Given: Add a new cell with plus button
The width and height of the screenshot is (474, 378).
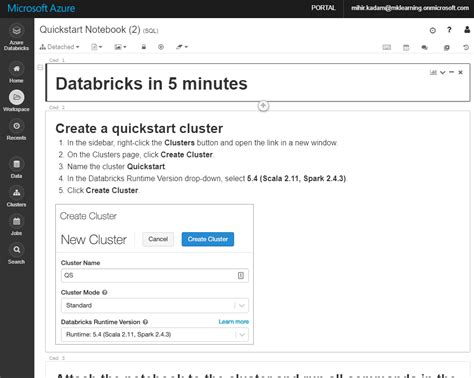Looking at the screenshot, I should [x=263, y=106].
